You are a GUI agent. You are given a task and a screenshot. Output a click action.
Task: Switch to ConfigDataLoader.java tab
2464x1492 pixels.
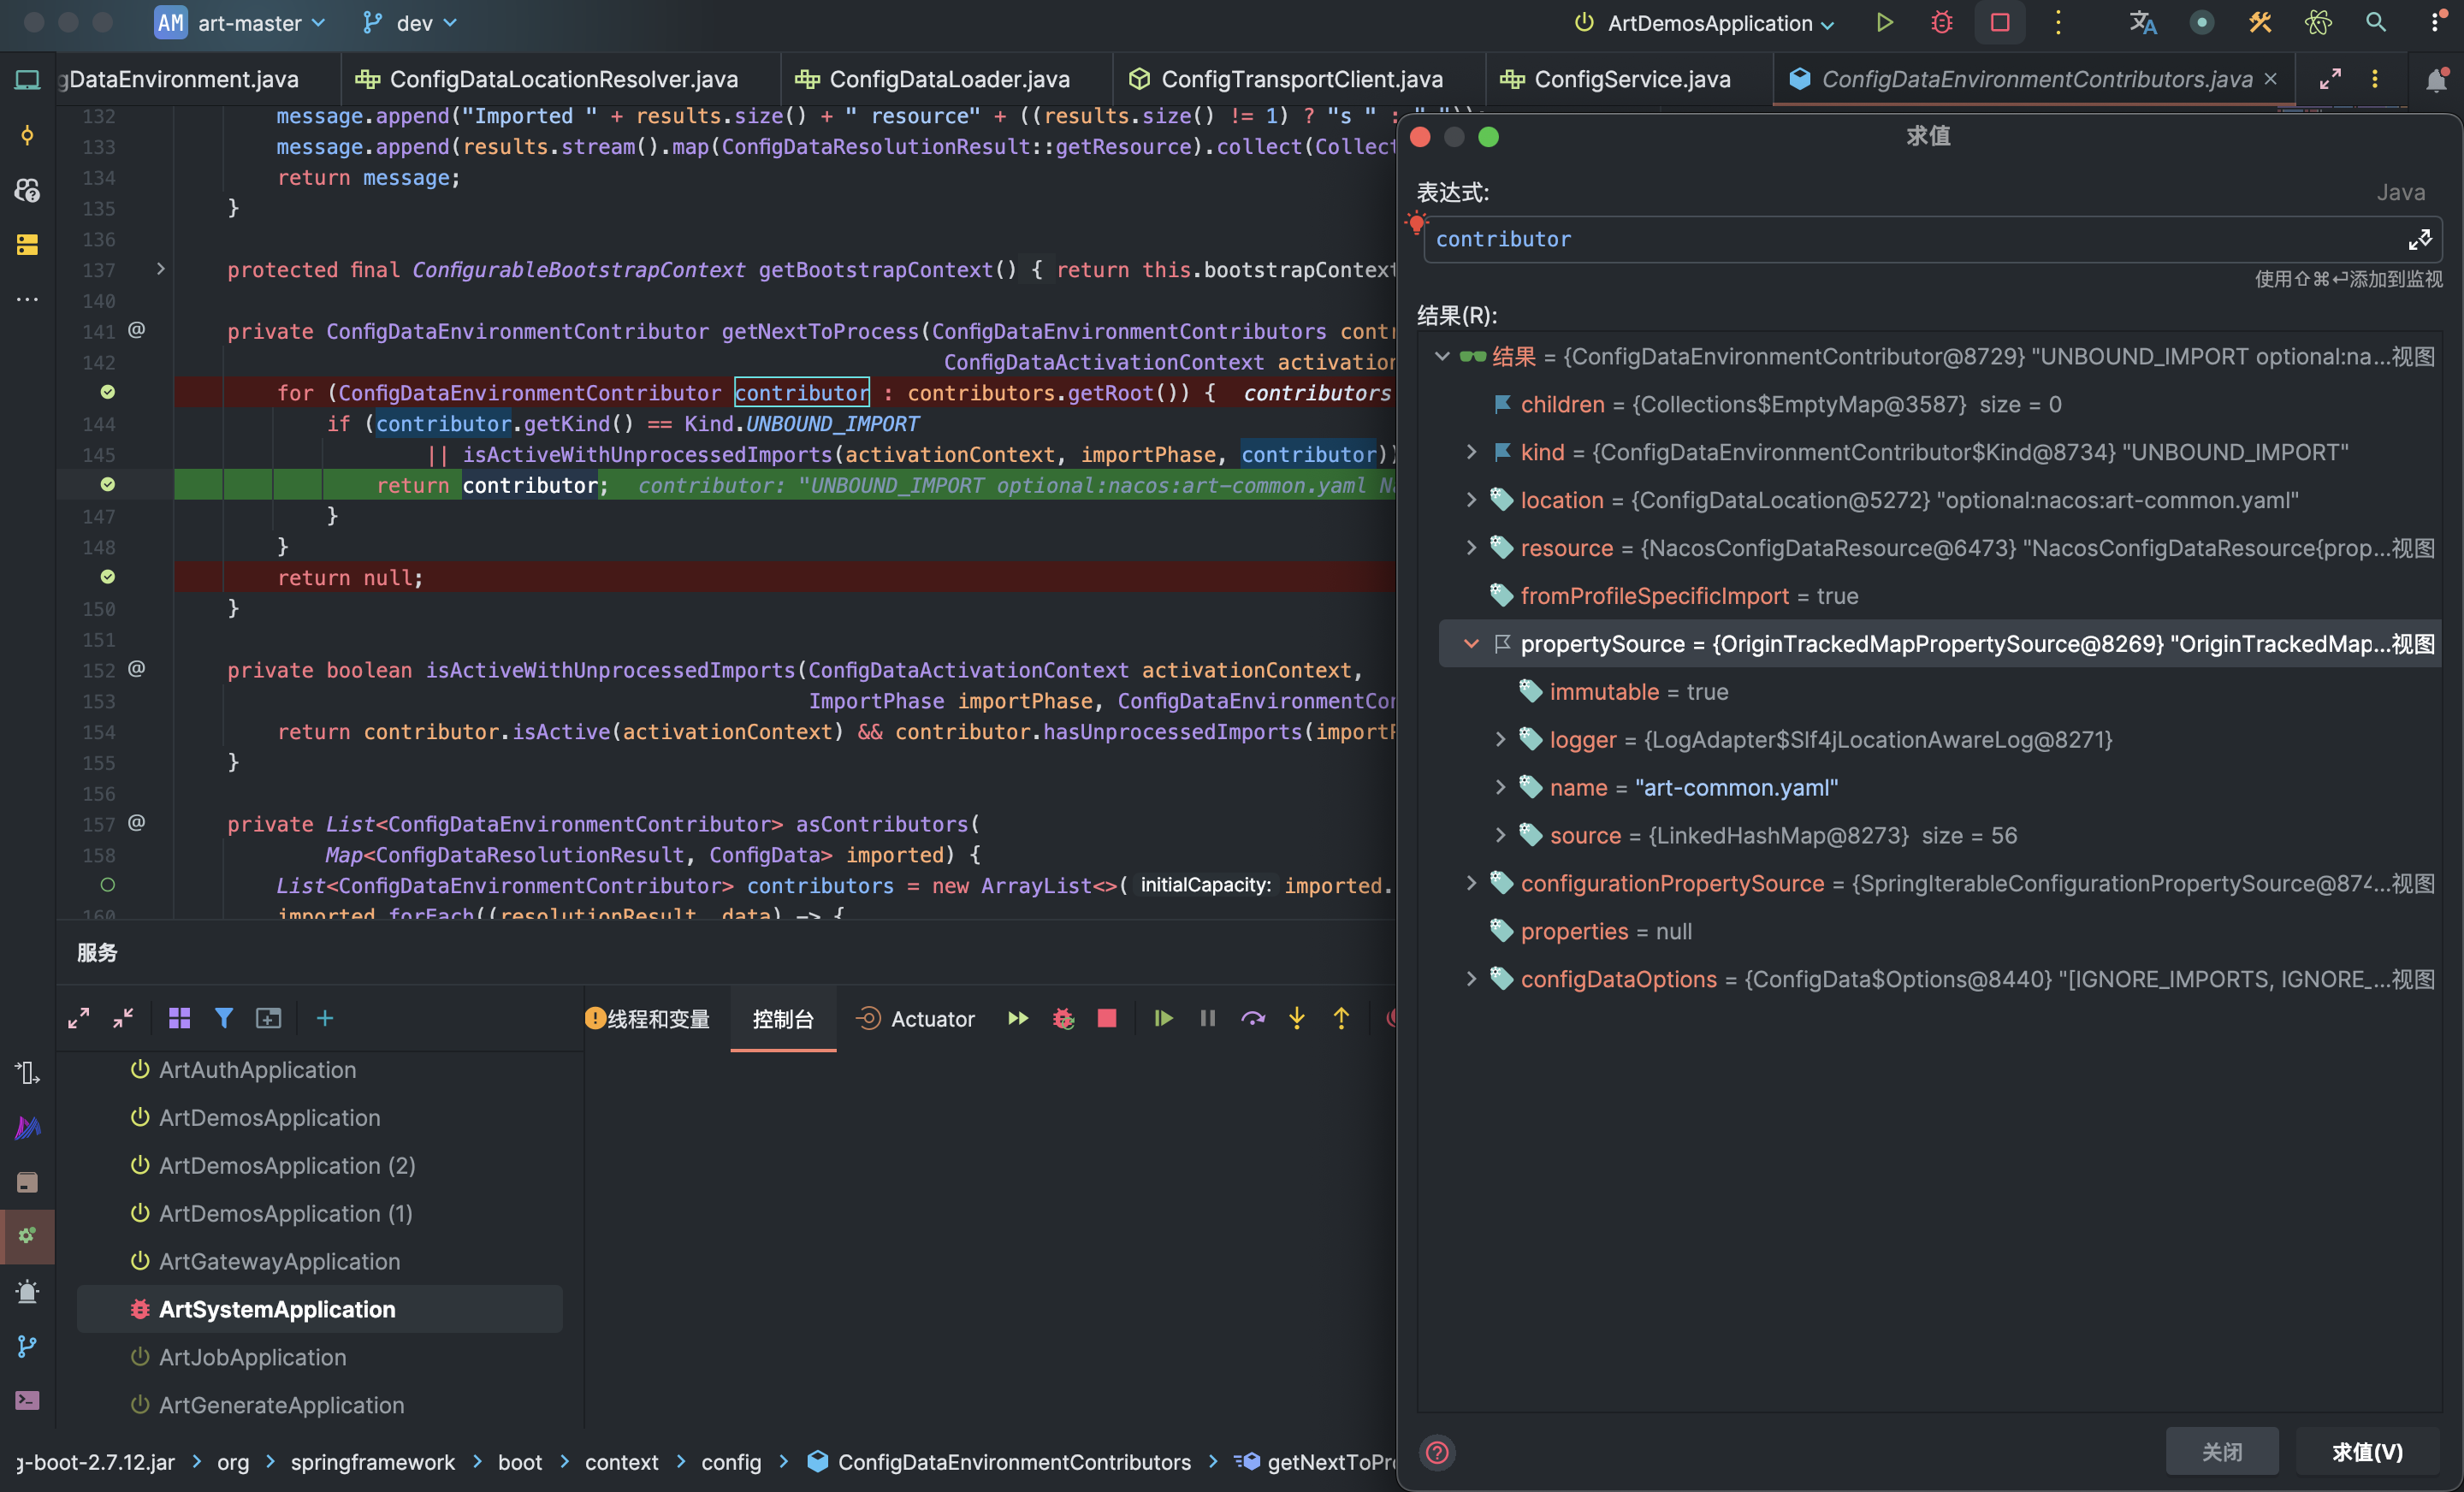click(947, 79)
